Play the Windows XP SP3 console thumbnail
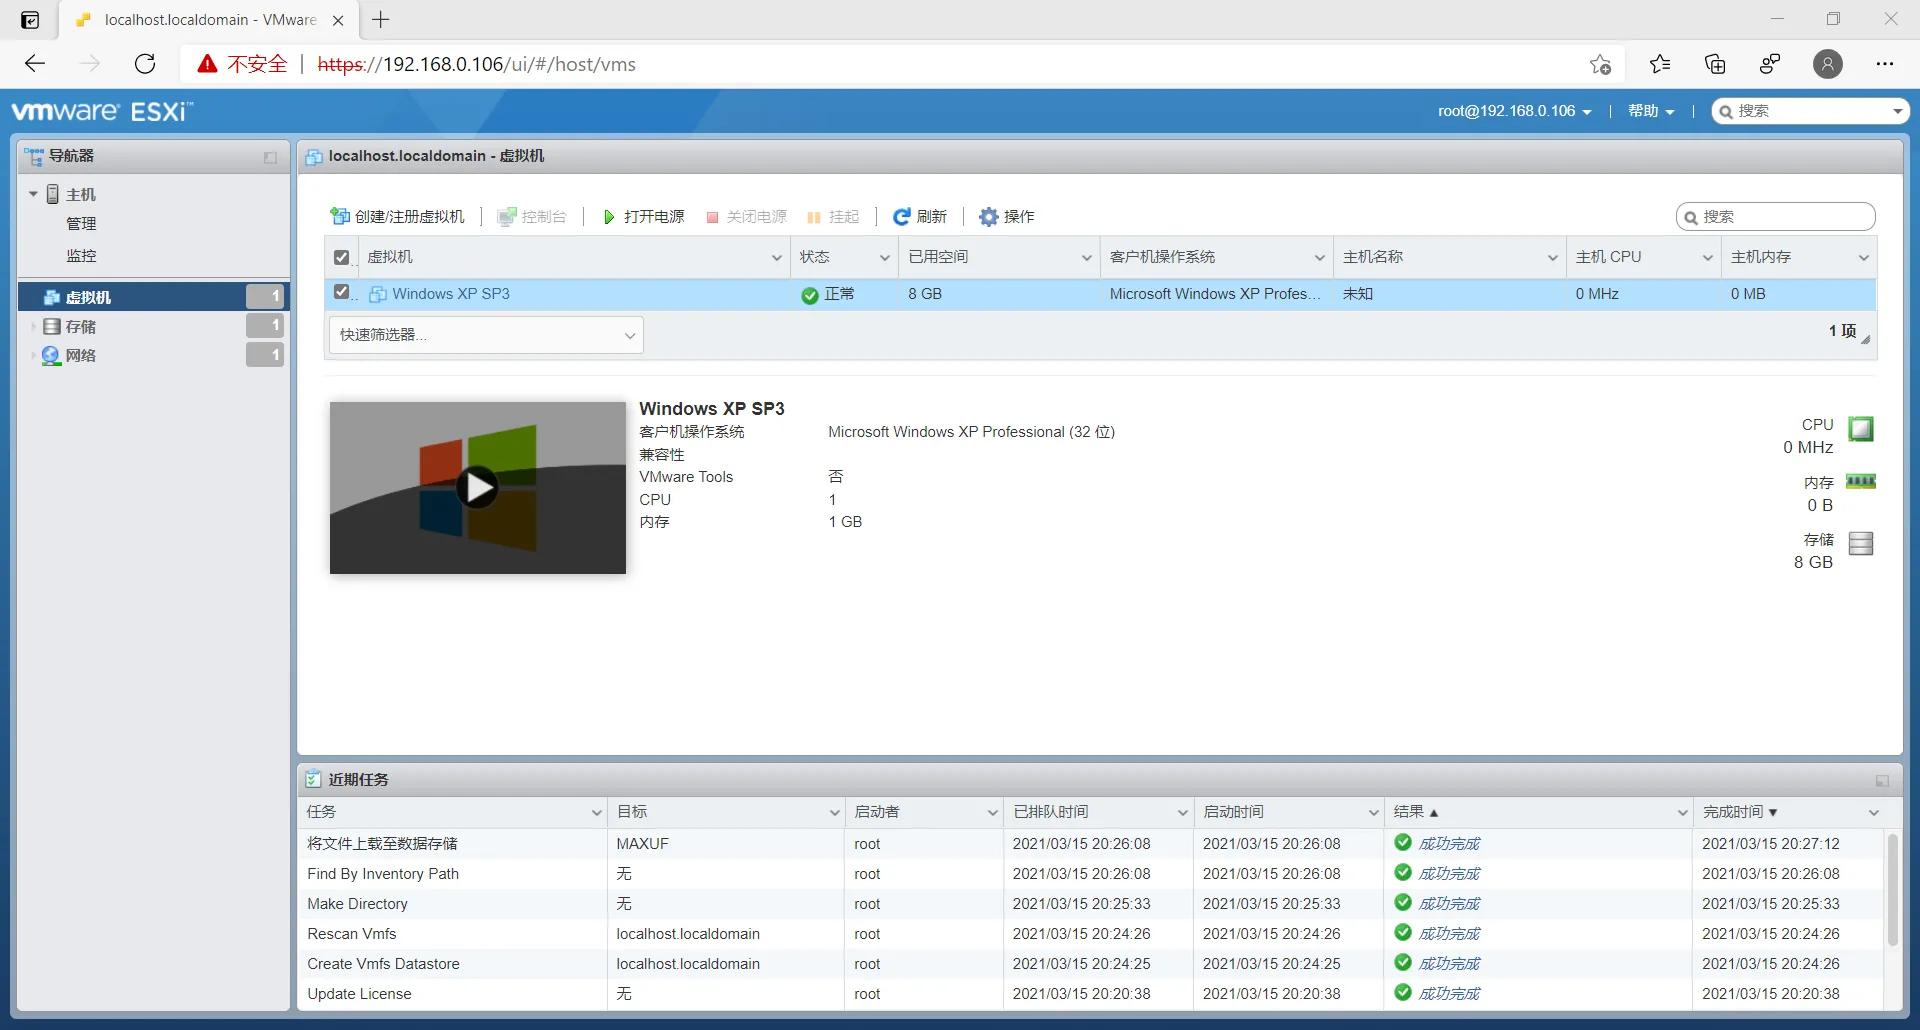The image size is (1920, 1030). click(x=477, y=487)
